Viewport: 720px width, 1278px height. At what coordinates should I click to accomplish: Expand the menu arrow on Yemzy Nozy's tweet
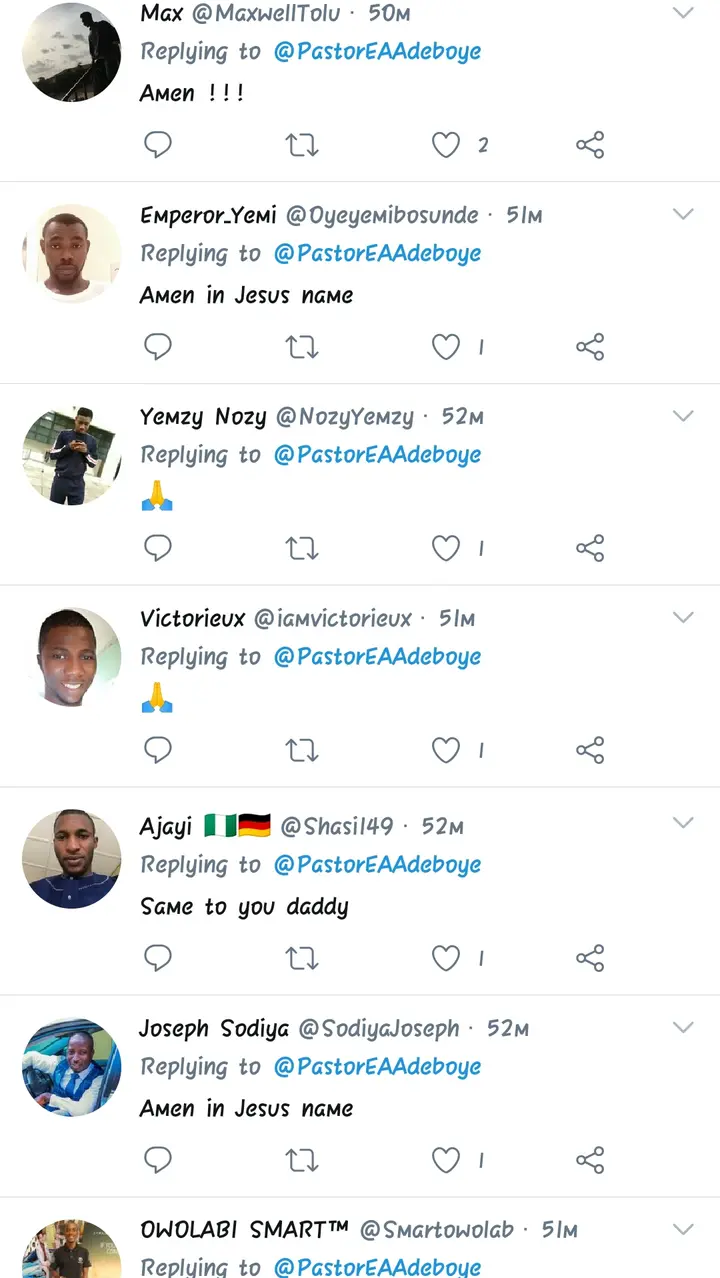click(683, 416)
